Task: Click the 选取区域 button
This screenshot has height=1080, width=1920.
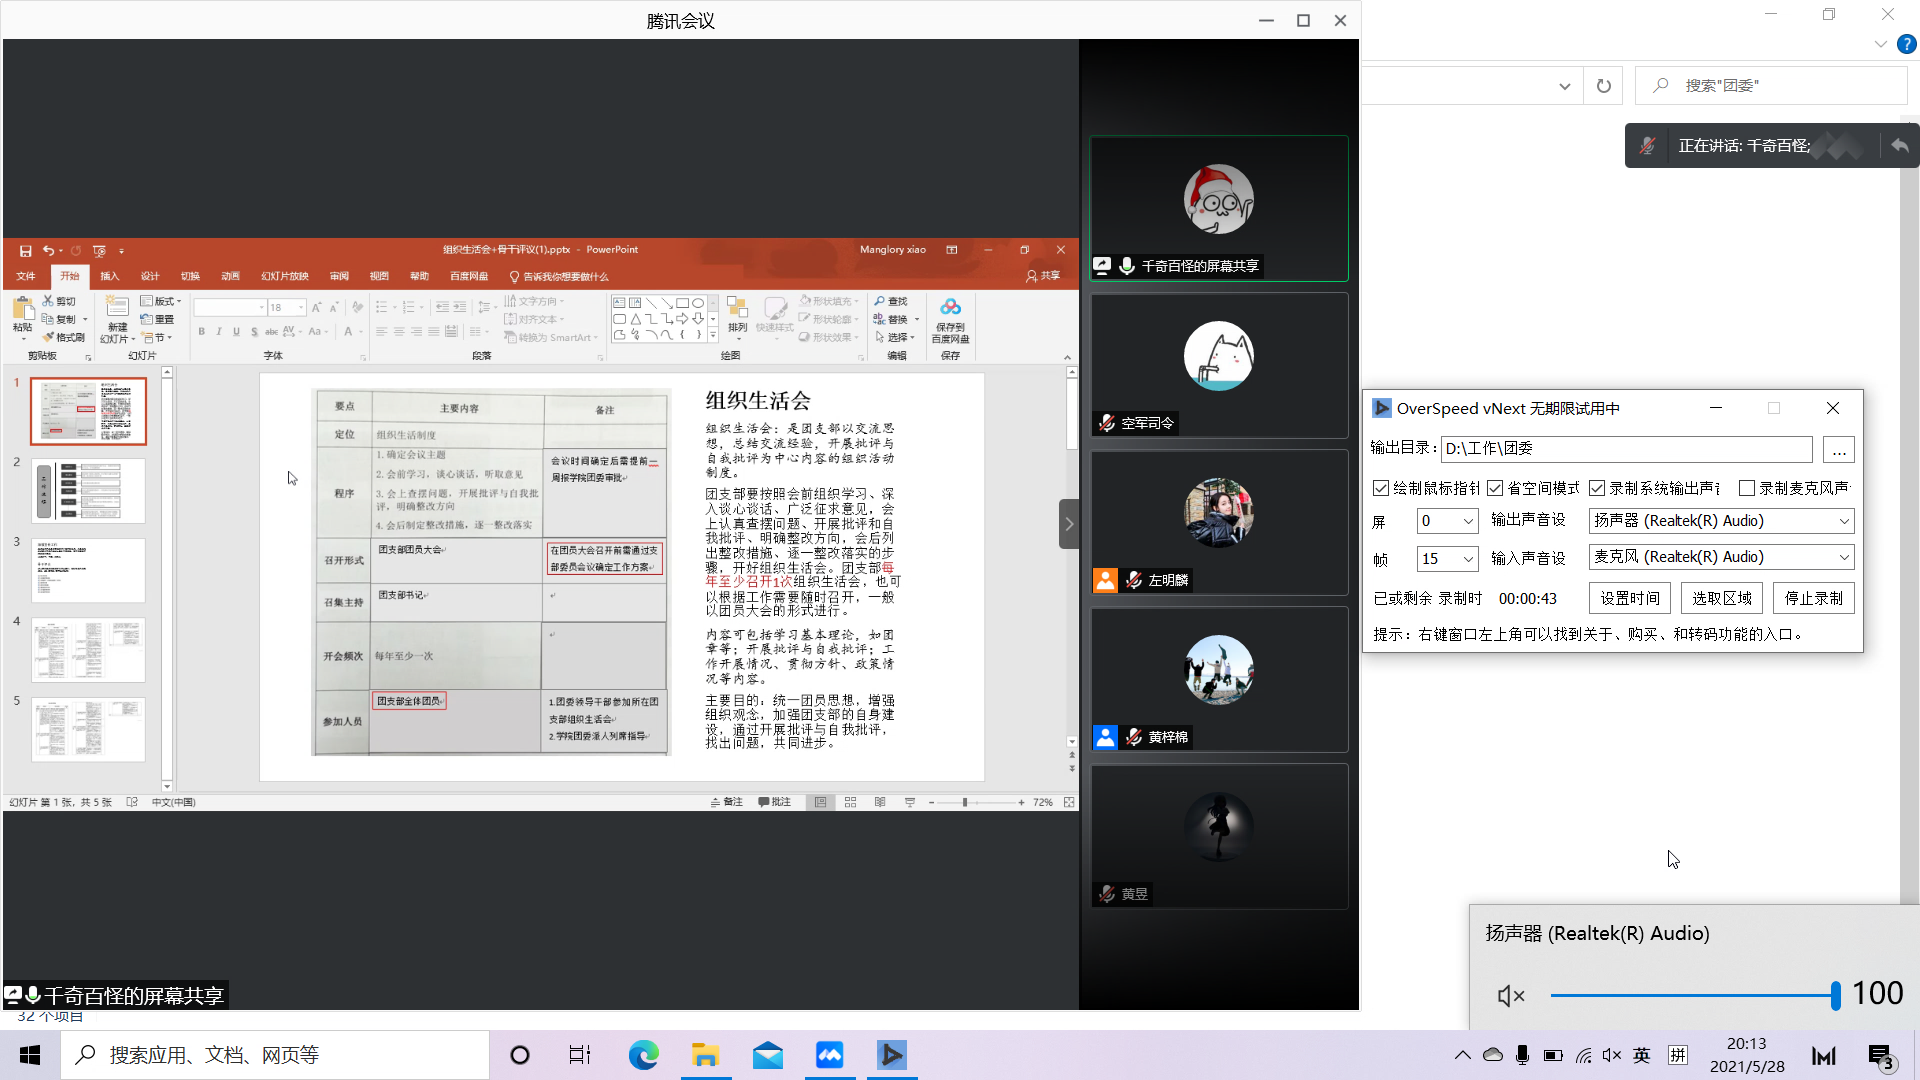Action: click(x=1721, y=598)
